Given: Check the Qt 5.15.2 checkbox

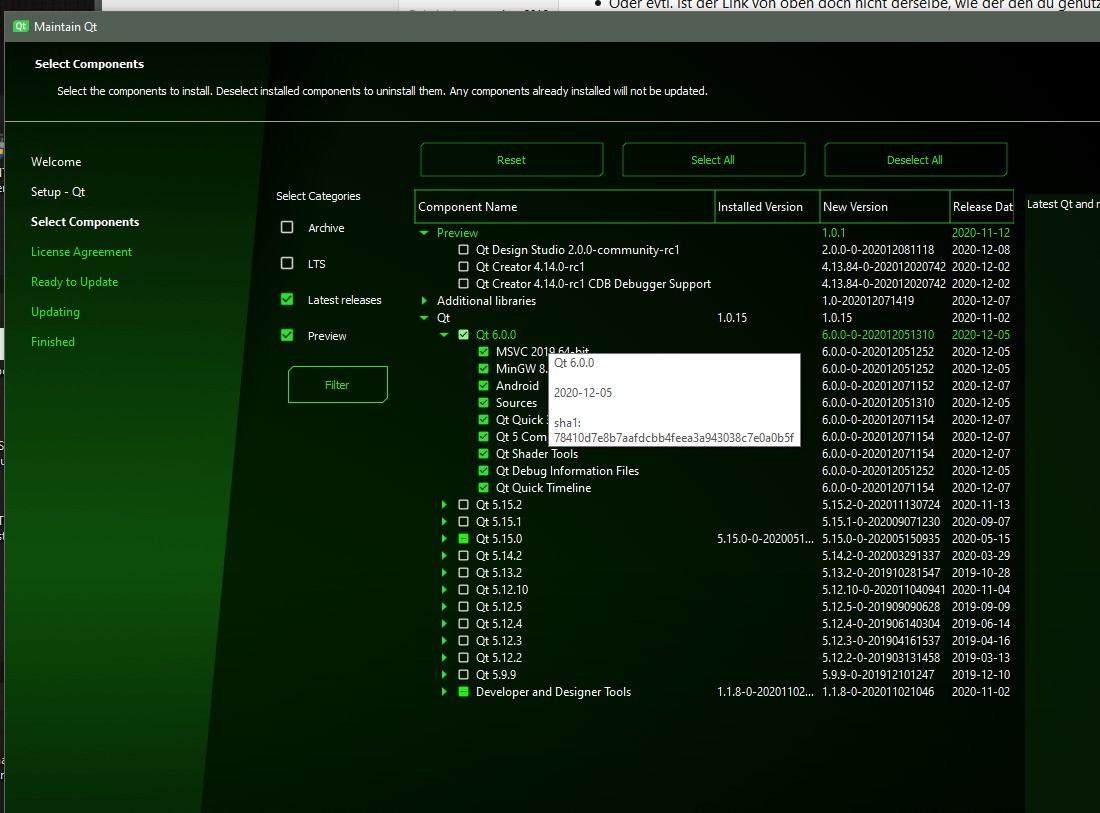Looking at the screenshot, I should [x=463, y=504].
